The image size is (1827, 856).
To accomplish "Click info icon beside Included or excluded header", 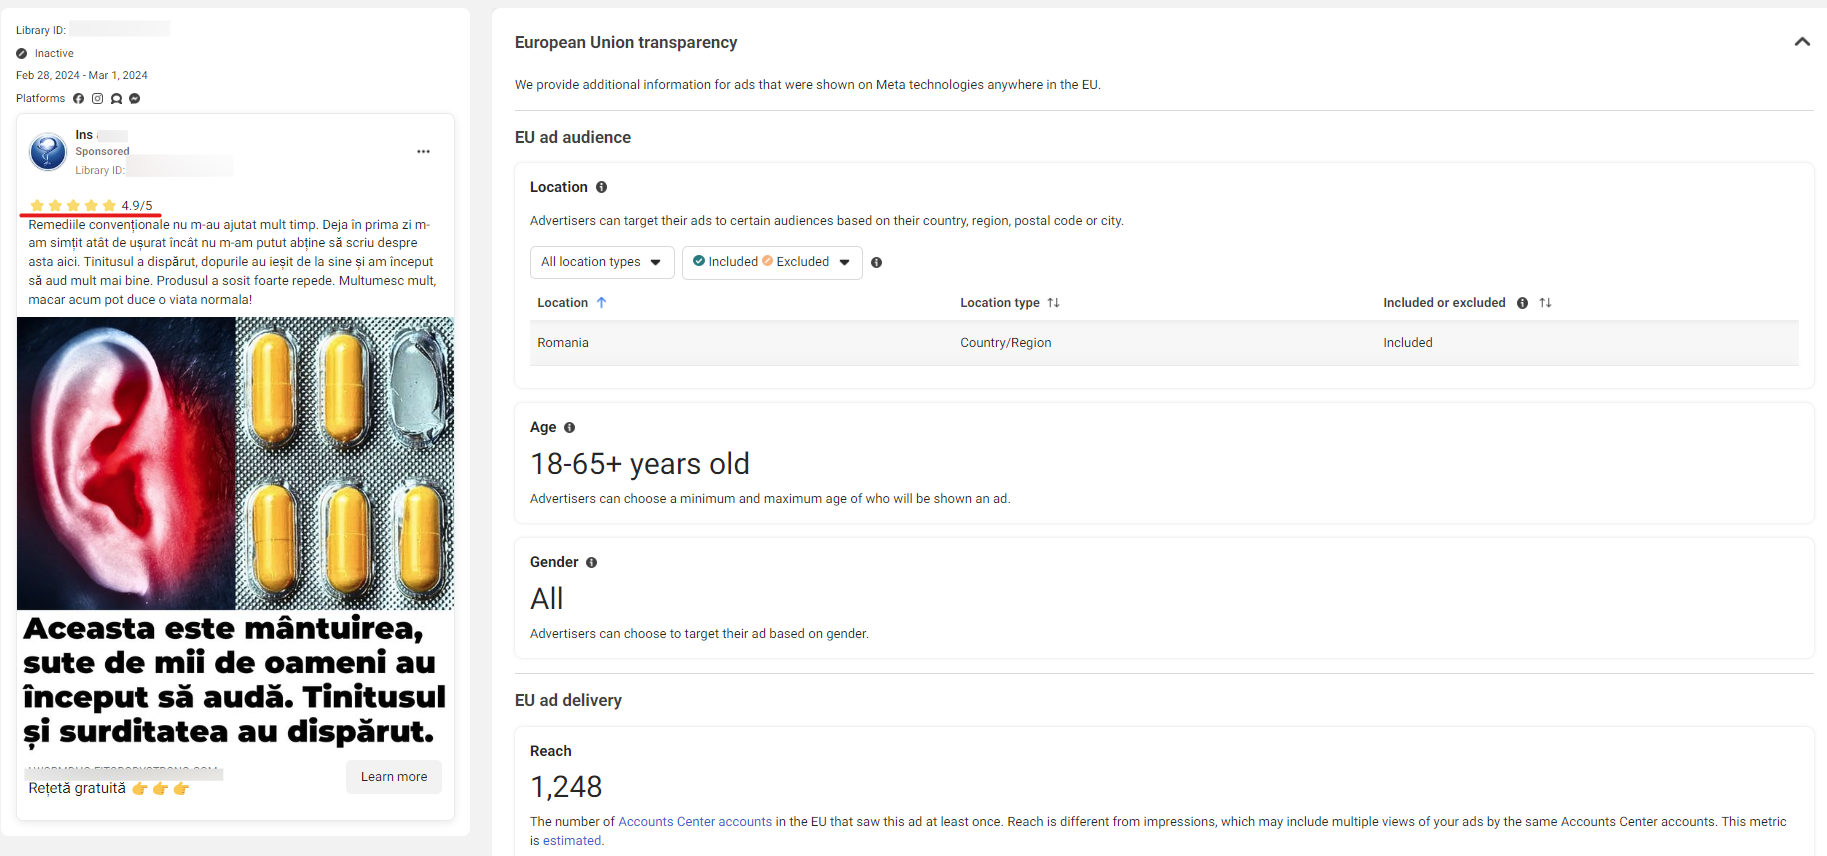I will click(x=1522, y=303).
